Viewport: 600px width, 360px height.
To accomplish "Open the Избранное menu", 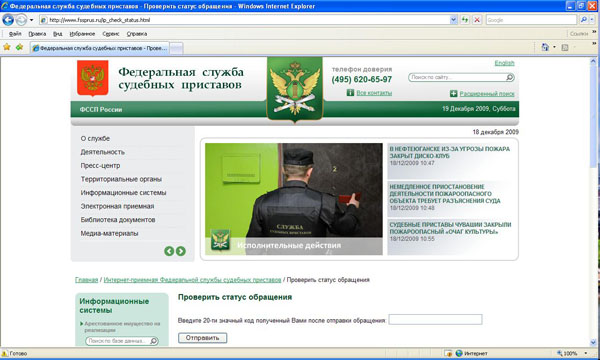I will point(82,34).
